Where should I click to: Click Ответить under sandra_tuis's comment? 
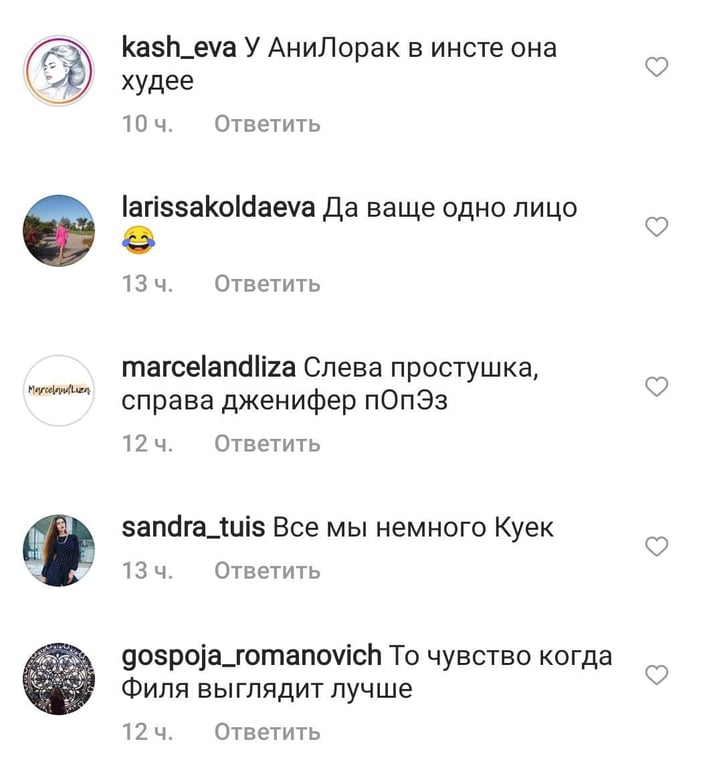[x=267, y=571]
